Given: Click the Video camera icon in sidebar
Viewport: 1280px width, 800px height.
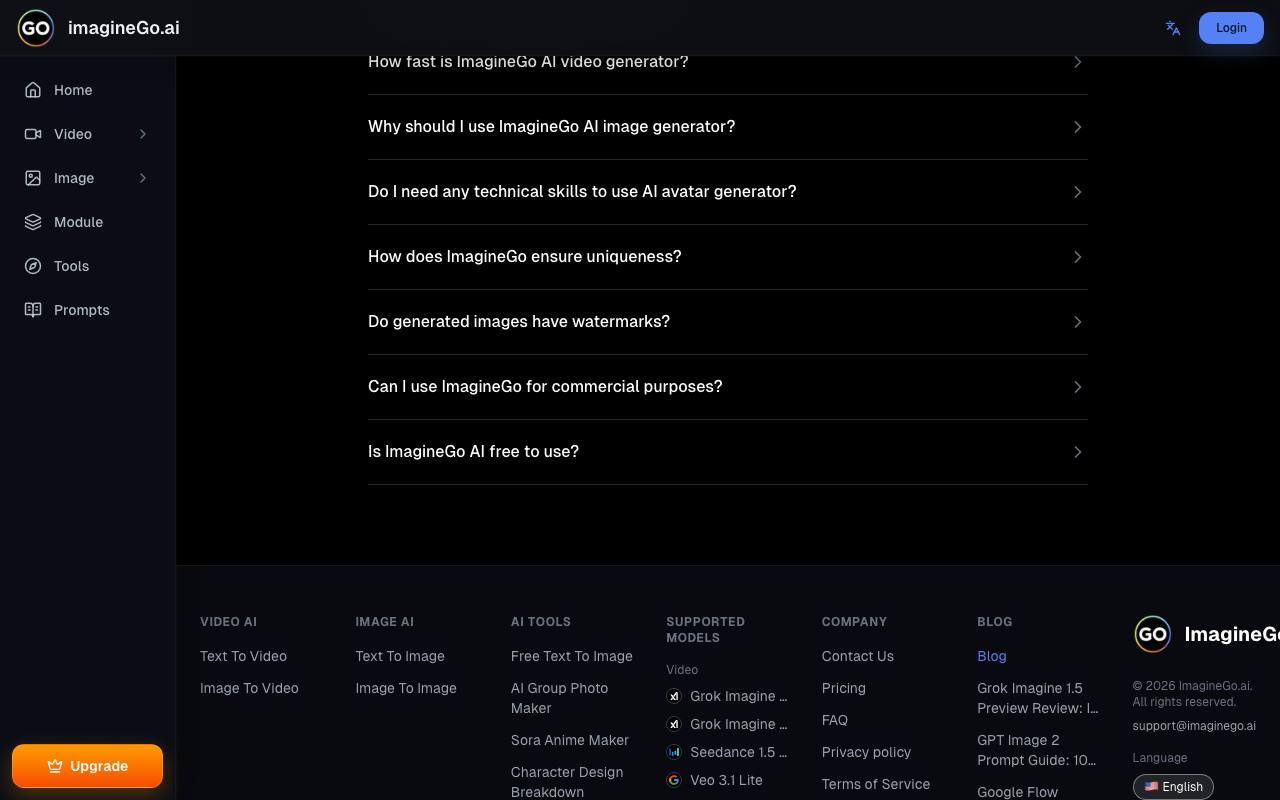Looking at the screenshot, I should 33,134.
